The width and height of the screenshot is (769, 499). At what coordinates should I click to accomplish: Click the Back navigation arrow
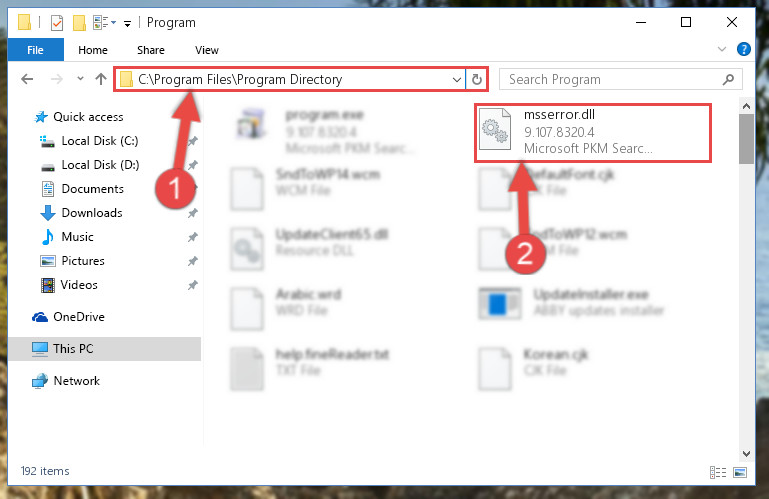point(27,79)
